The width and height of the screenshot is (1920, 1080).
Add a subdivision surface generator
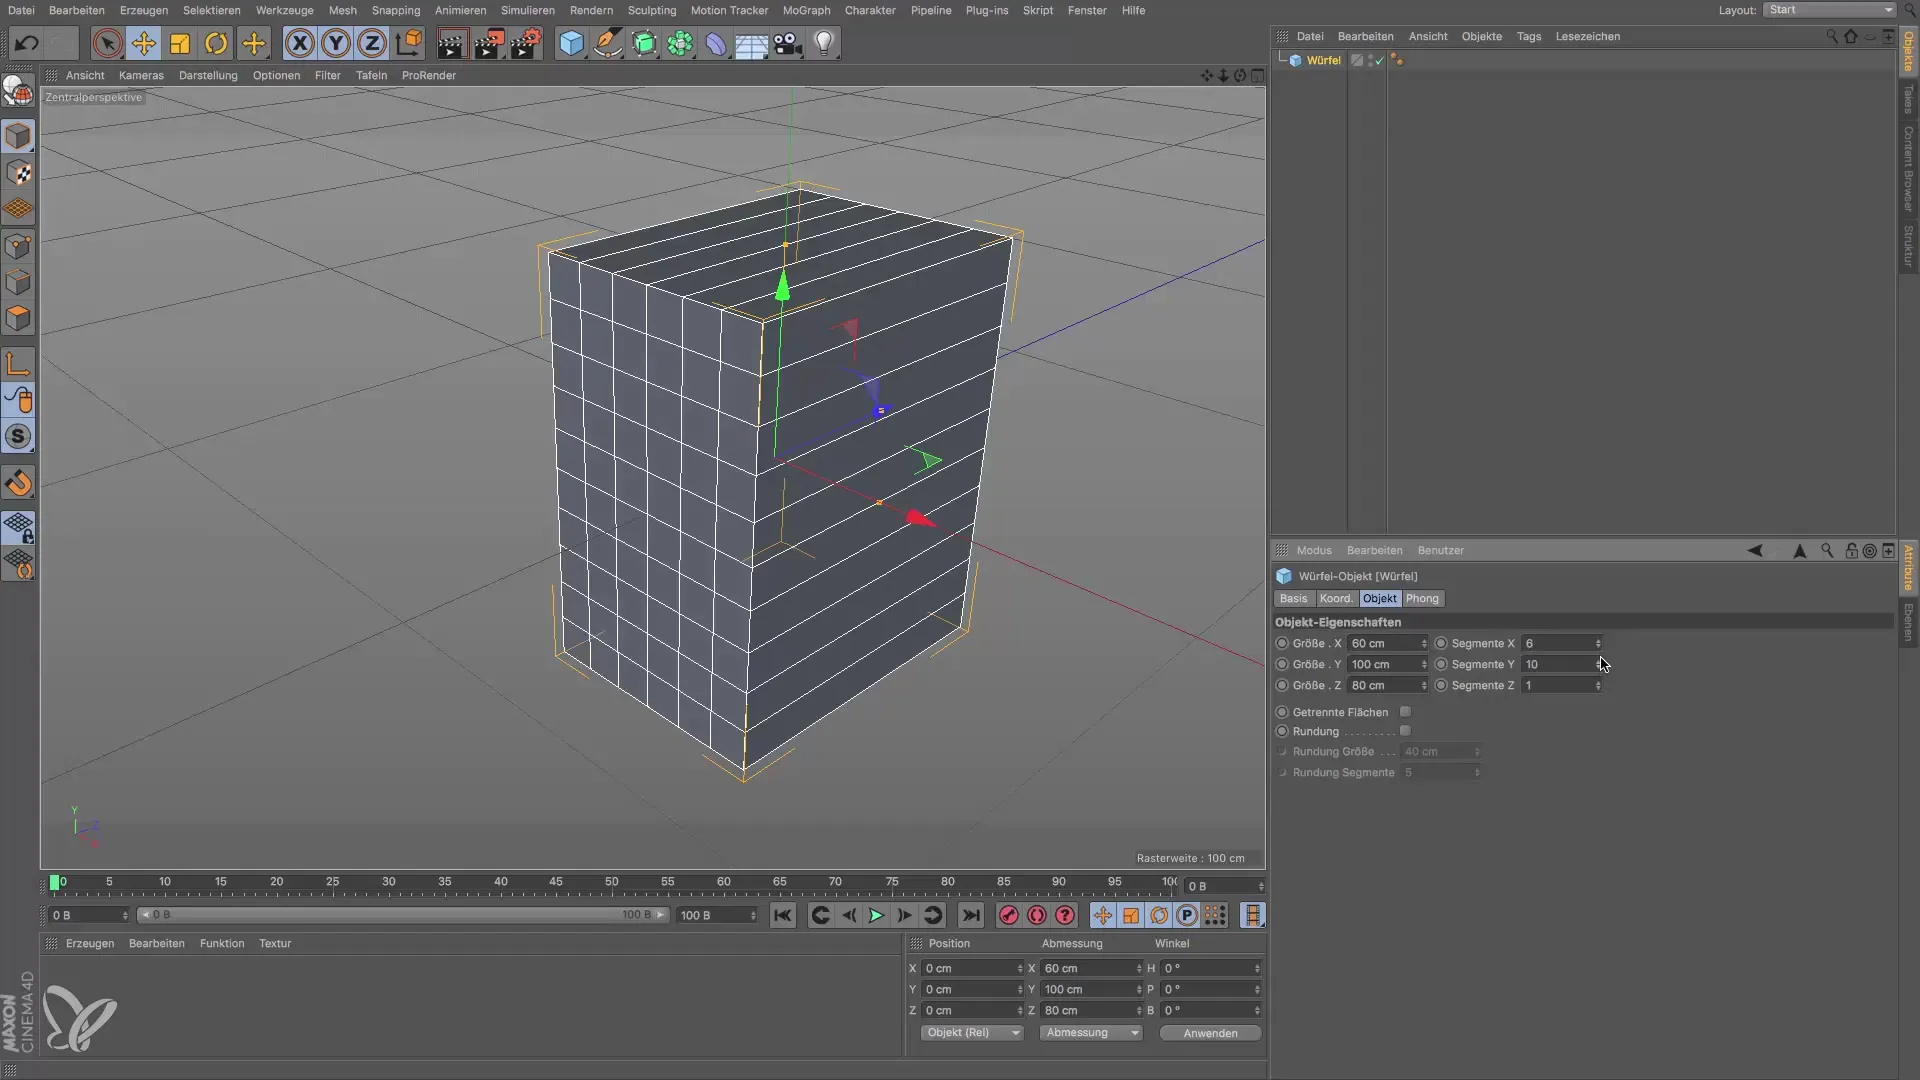(644, 44)
